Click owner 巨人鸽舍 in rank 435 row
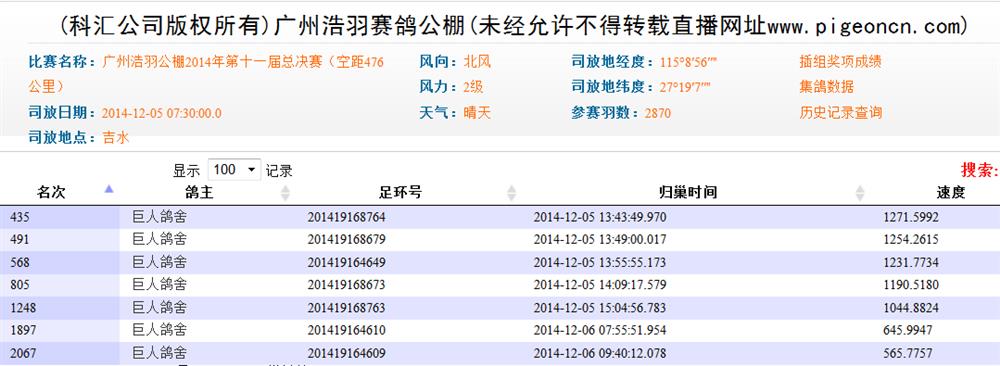The width and height of the screenshot is (1000, 366). (159, 217)
